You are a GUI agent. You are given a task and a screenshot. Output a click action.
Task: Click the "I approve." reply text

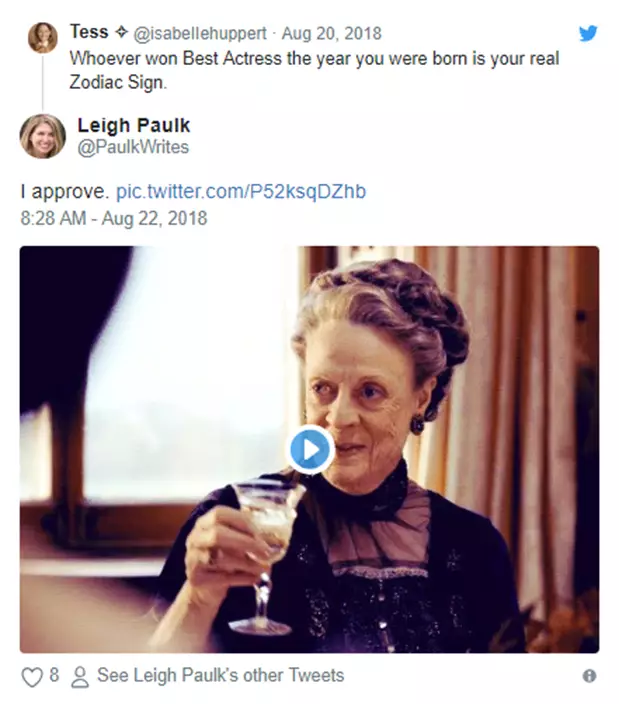[x=64, y=190]
